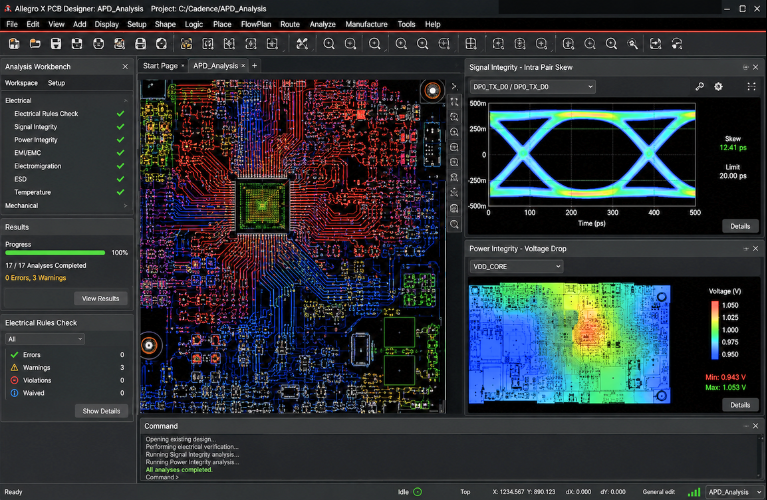Click Details in the Signal Integrity panel
Viewport: 767px width, 500px height.
tap(740, 226)
